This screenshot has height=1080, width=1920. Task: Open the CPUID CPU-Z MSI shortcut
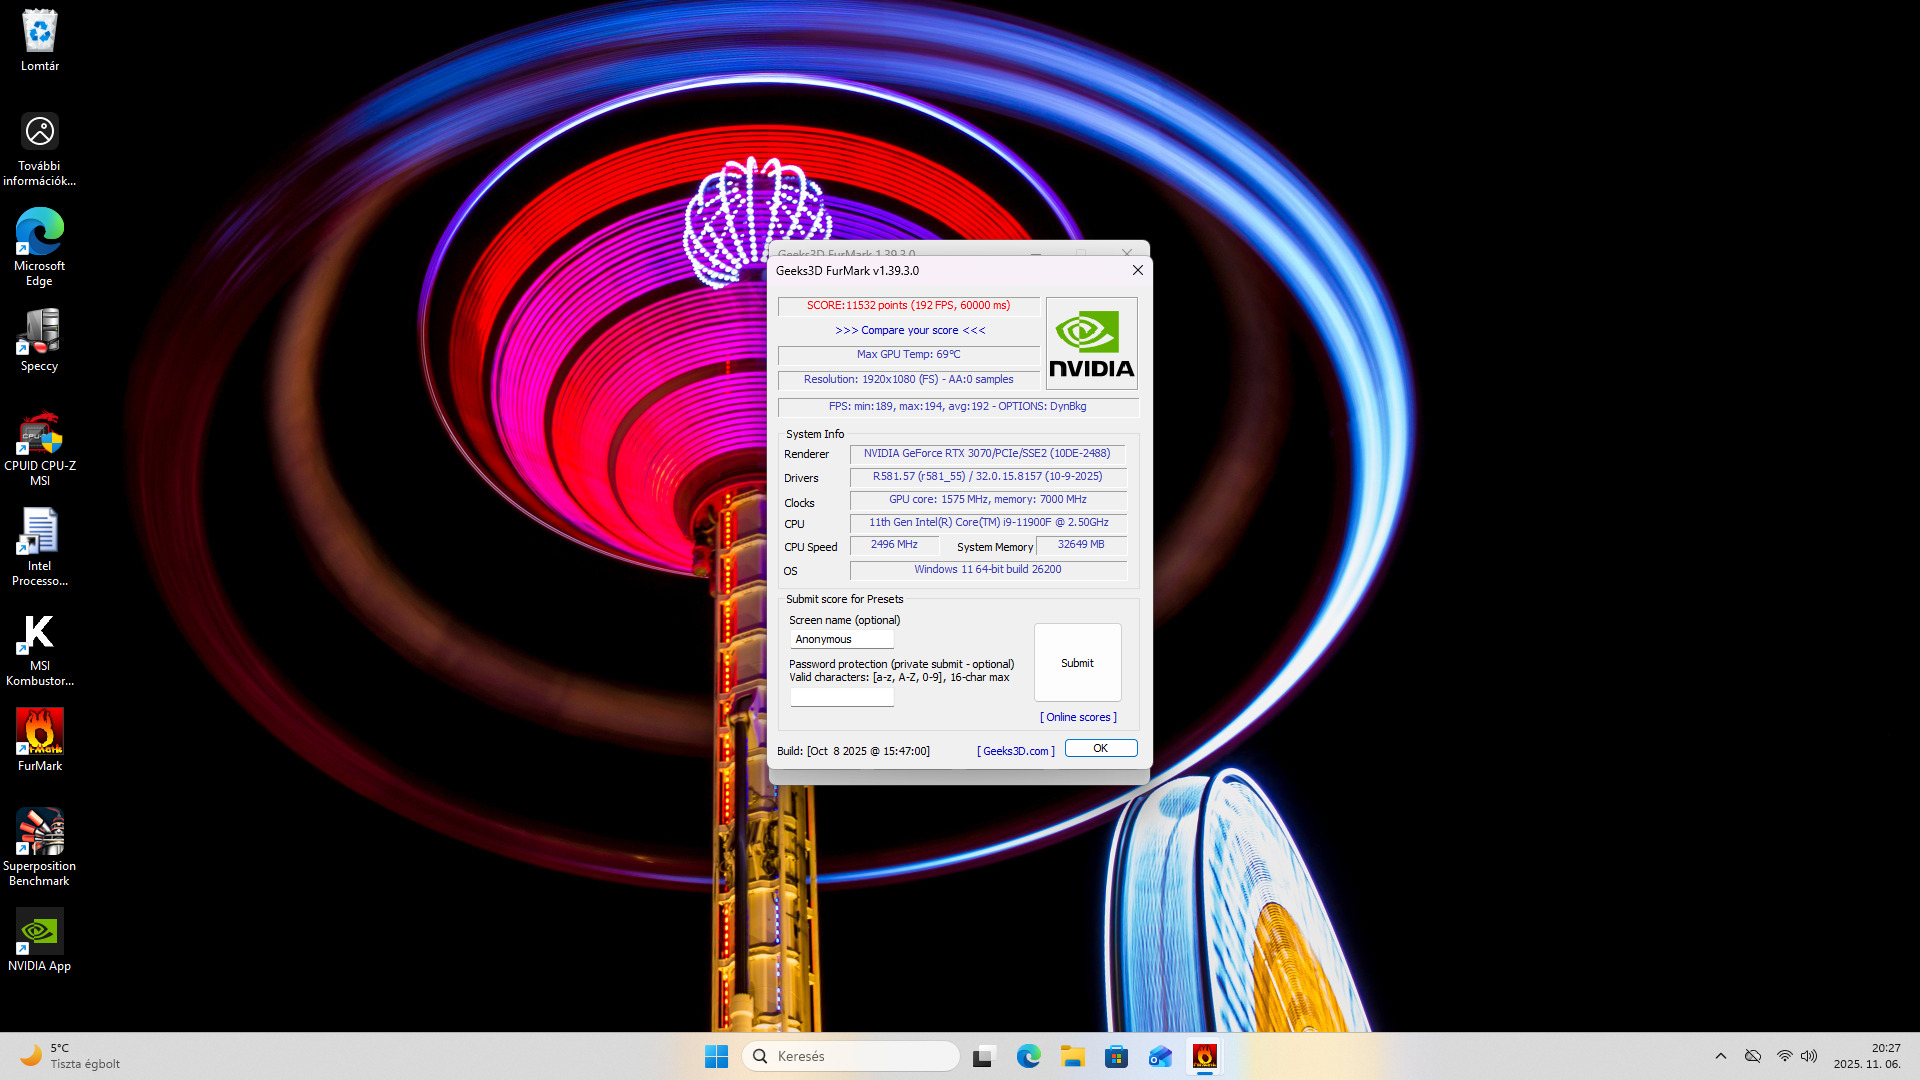40,434
